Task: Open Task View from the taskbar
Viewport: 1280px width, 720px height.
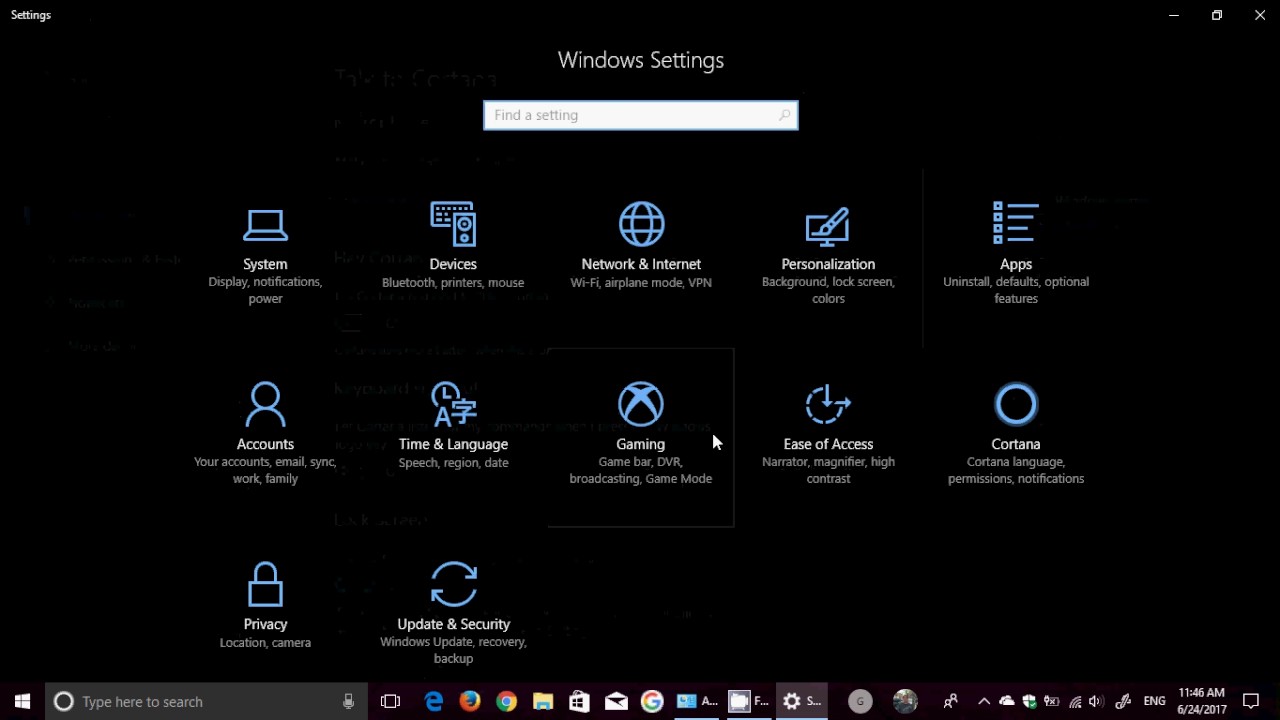Action: (x=390, y=701)
